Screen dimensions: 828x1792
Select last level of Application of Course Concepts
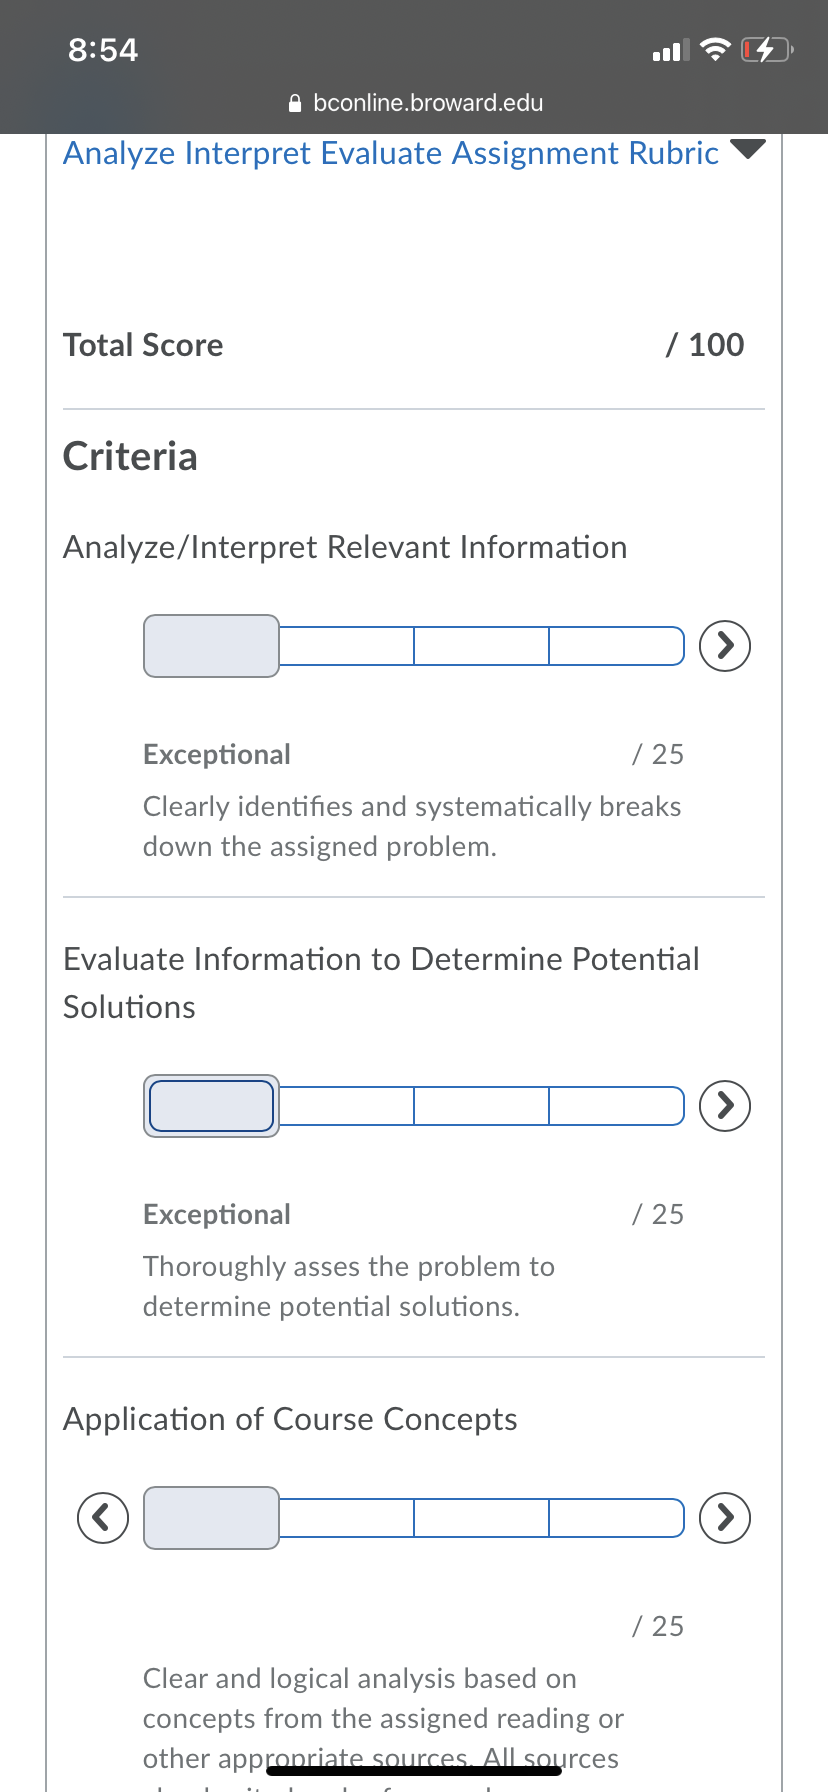[x=617, y=1518]
